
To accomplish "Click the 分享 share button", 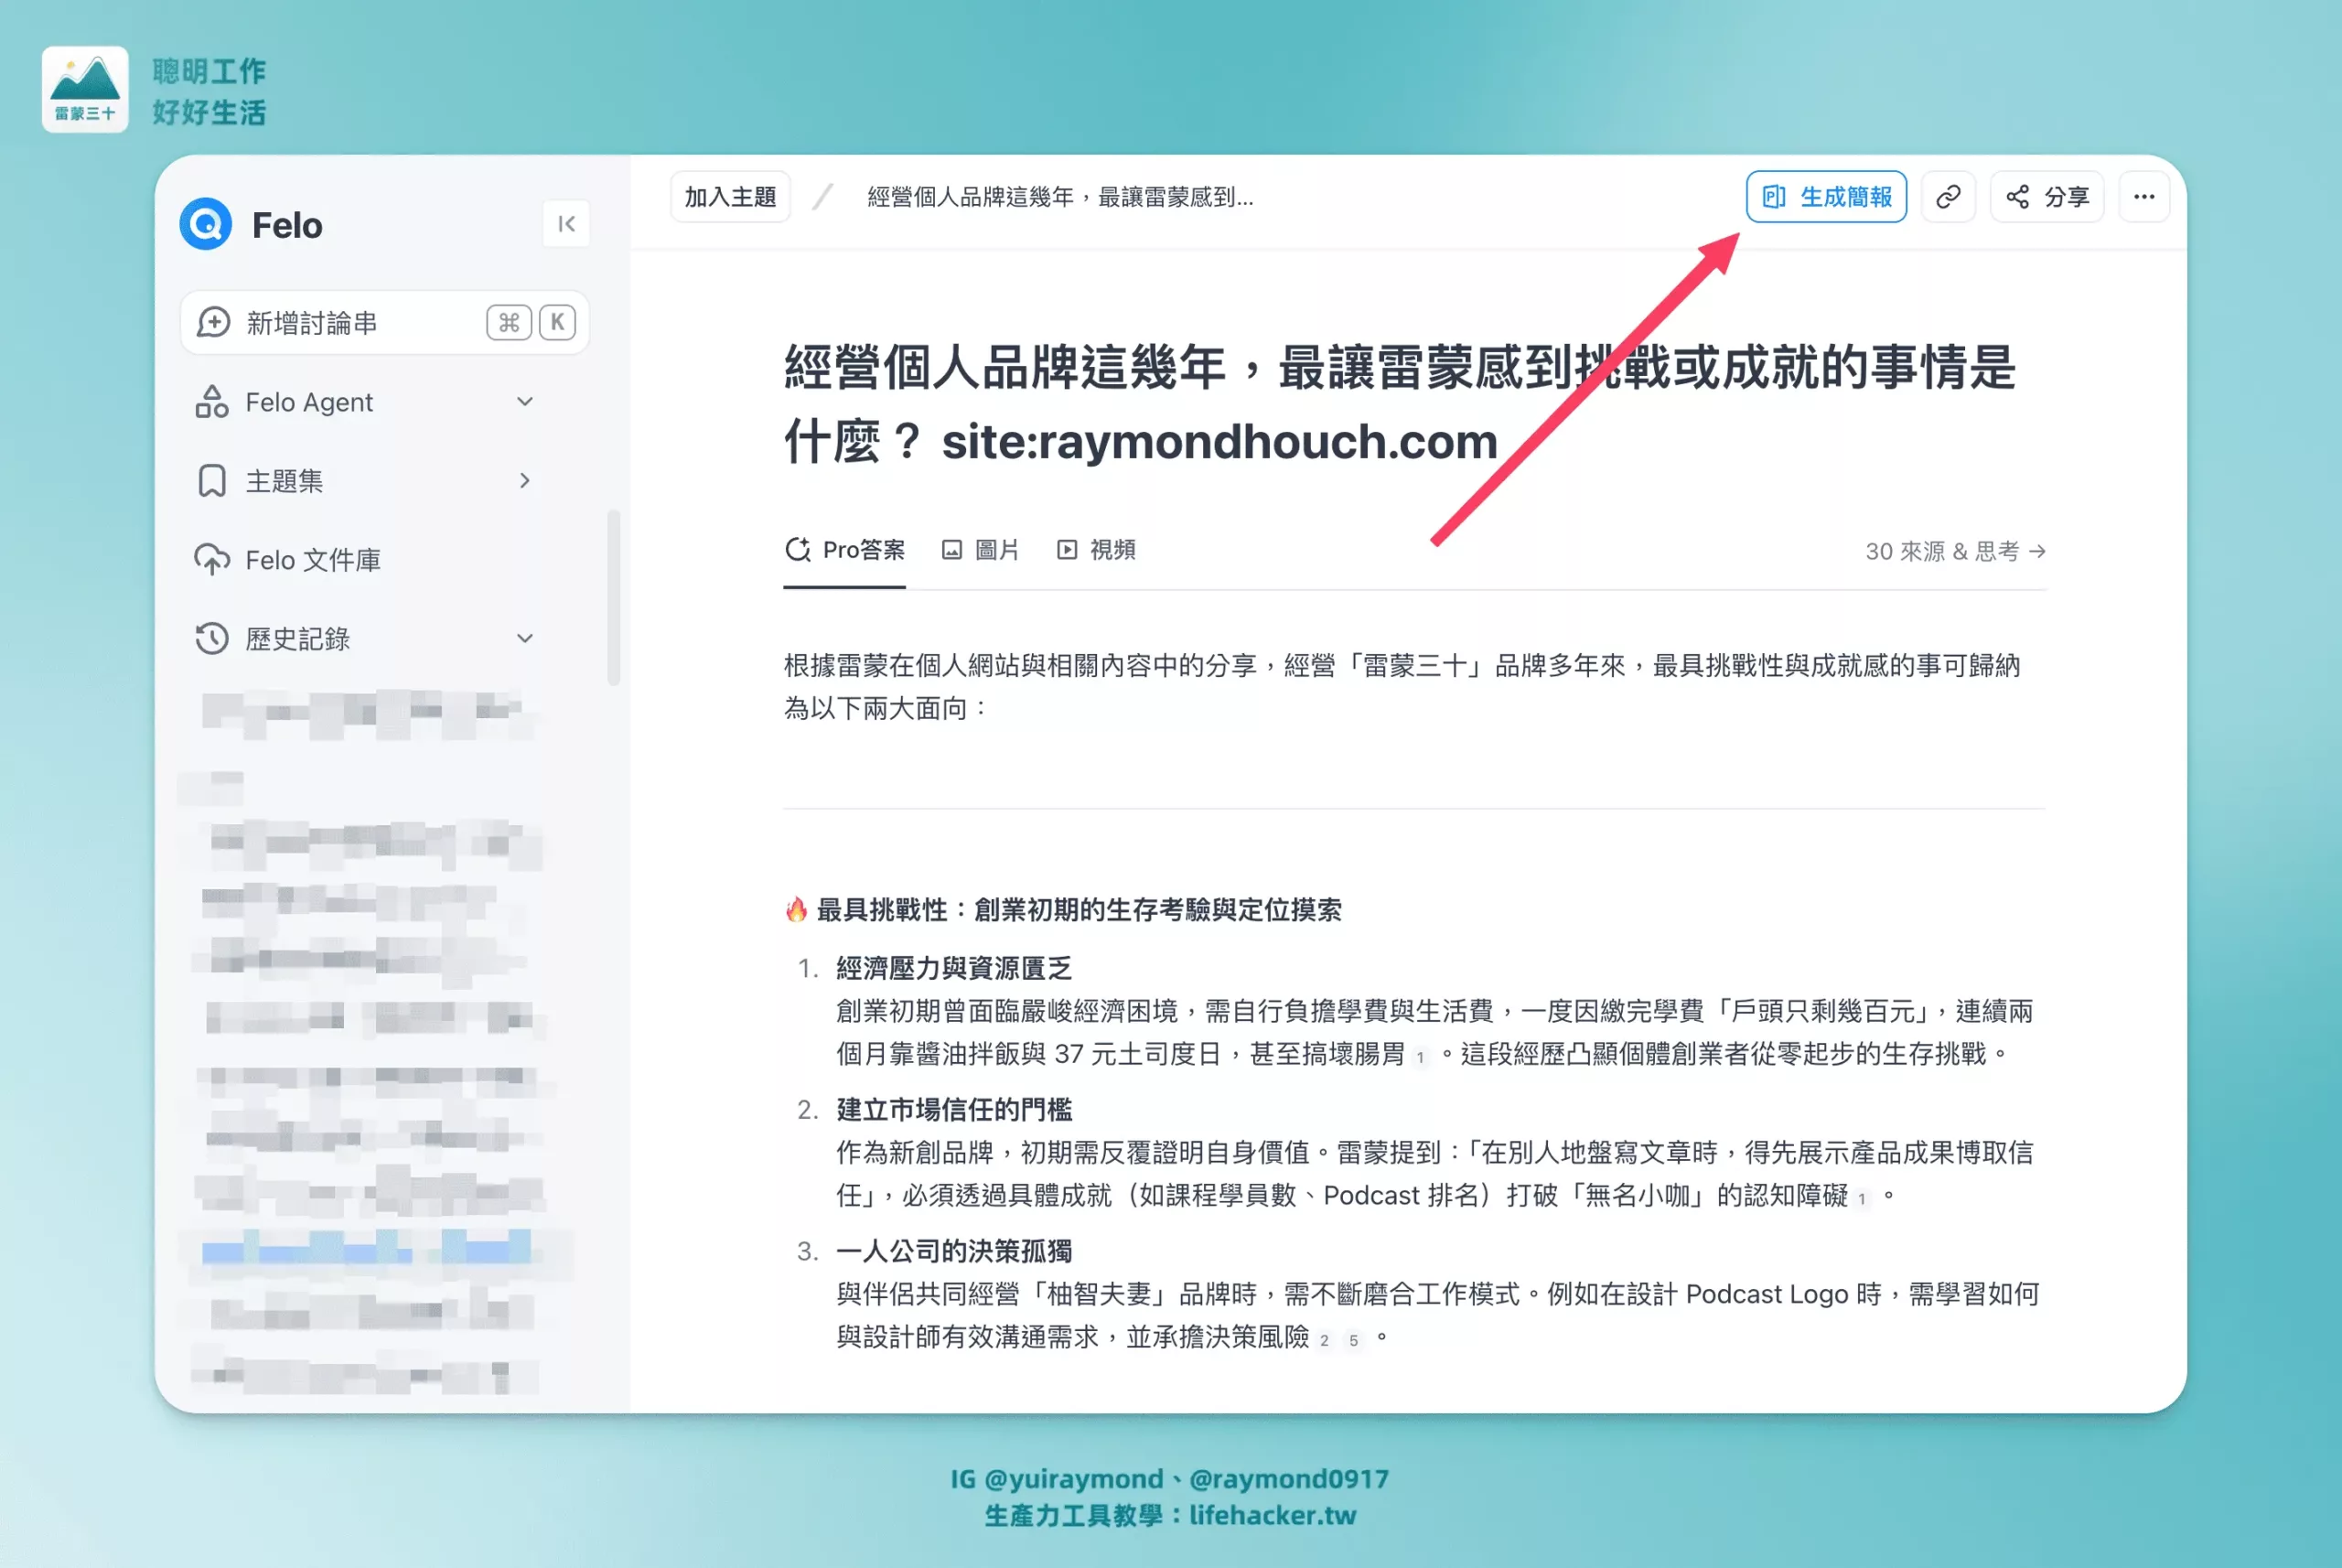I will tap(2047, 197).
